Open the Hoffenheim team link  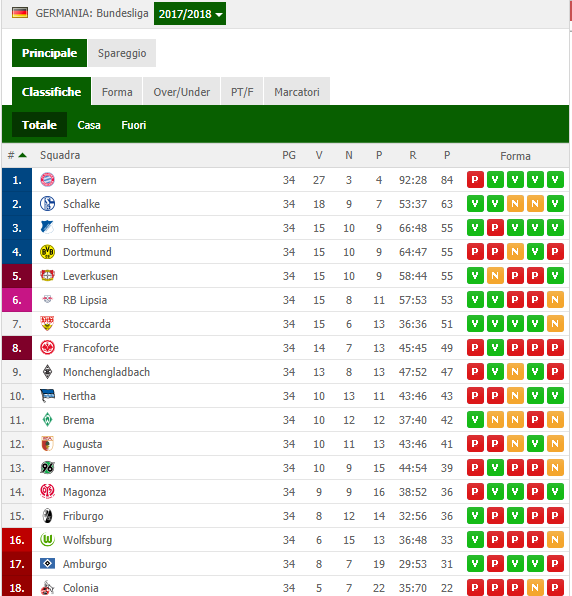(x=91, y=228)
